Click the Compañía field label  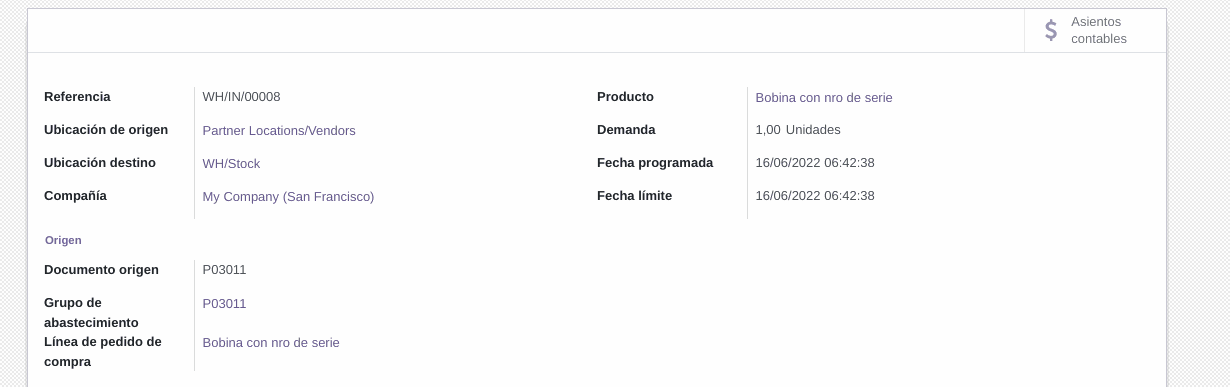[75, 195]
